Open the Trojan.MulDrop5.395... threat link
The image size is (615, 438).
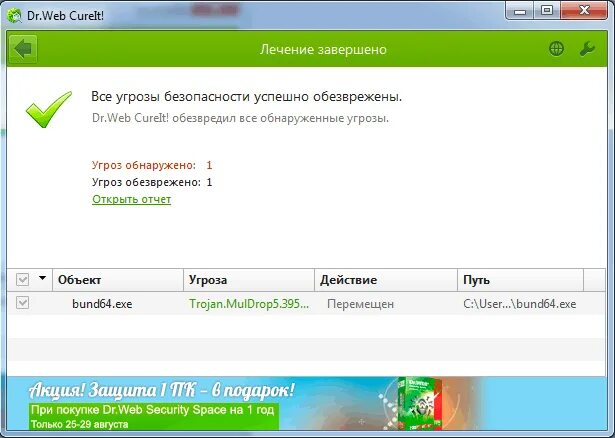coord(249,304)
